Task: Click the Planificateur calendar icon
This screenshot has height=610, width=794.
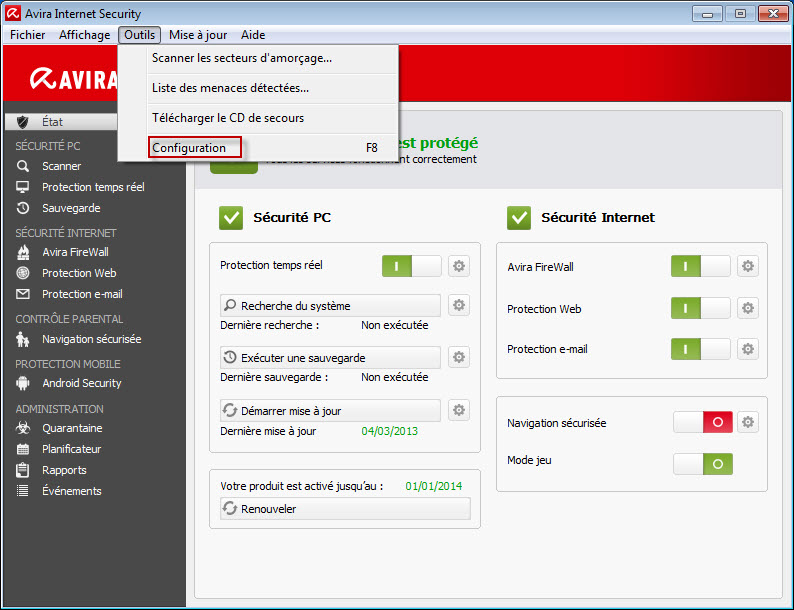Action: (x=23, y=449)
